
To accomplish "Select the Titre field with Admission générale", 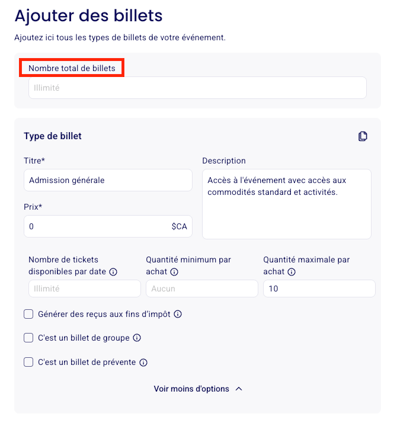I will click(108, 180).
